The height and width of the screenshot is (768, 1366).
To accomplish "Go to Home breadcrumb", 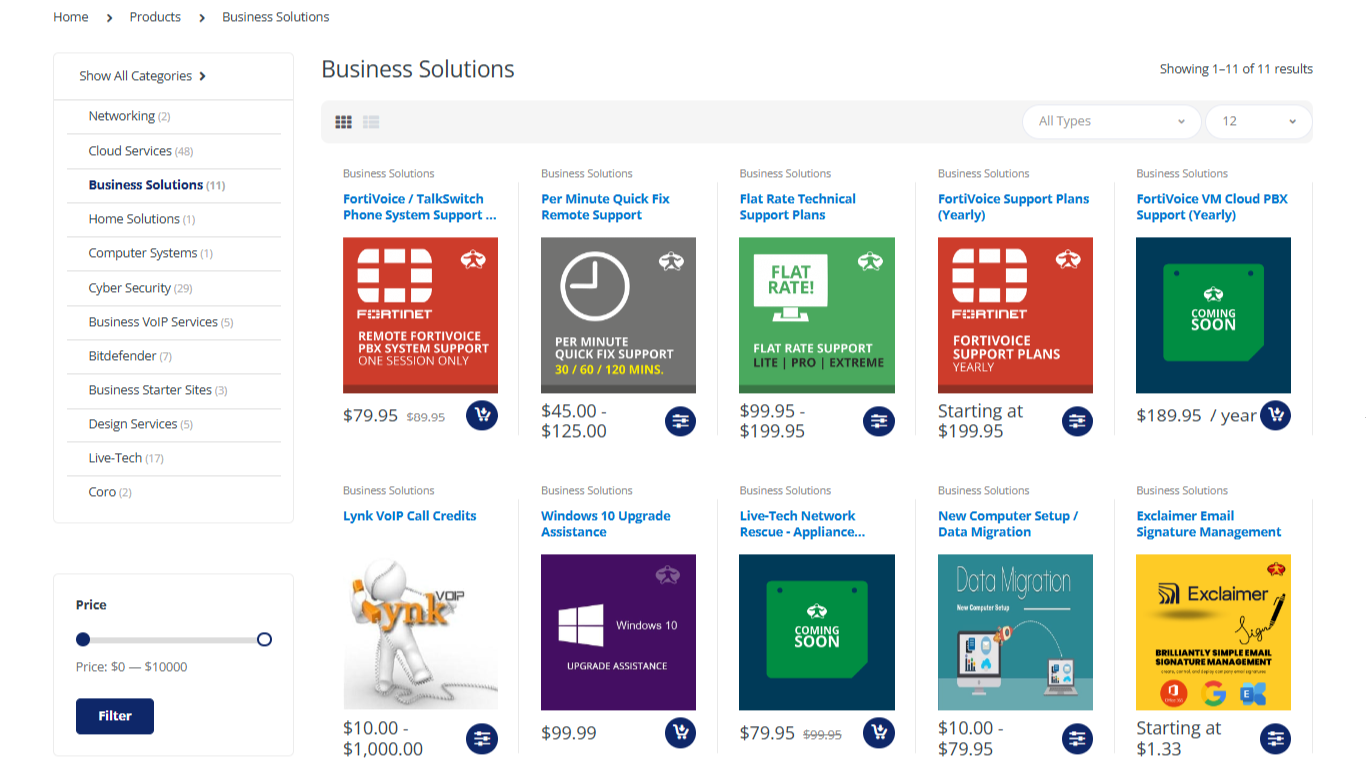I will [71, 17].
